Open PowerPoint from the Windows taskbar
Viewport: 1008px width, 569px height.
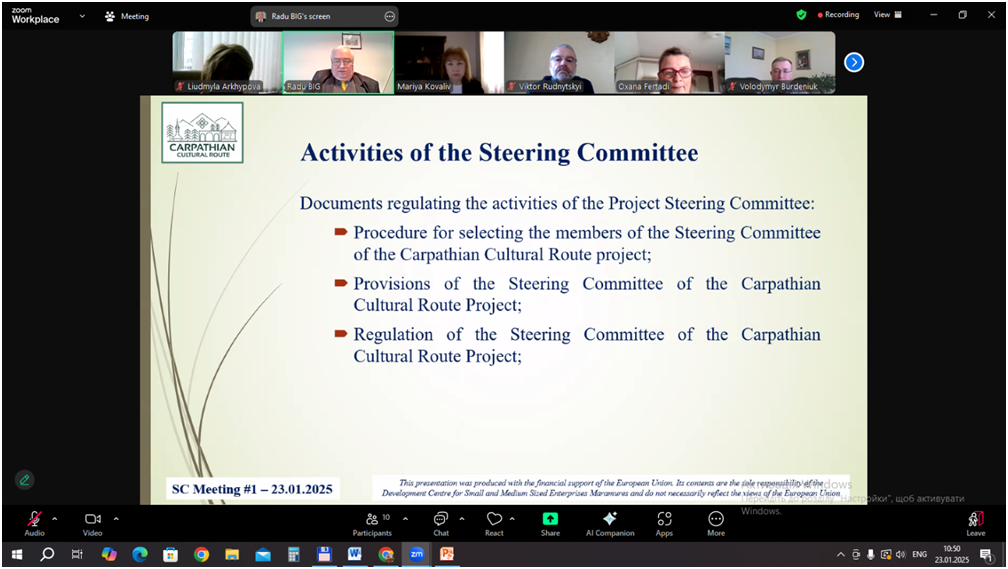click(x=447, y=554)
